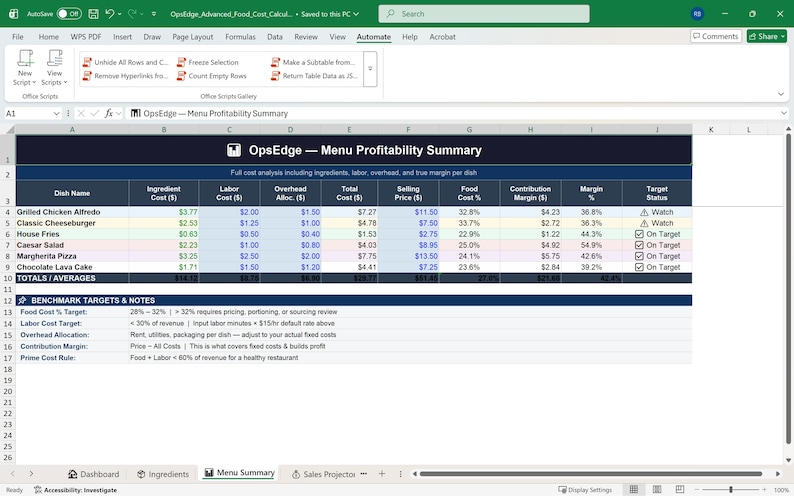Run Make a Subtable script

pos(313,62)
